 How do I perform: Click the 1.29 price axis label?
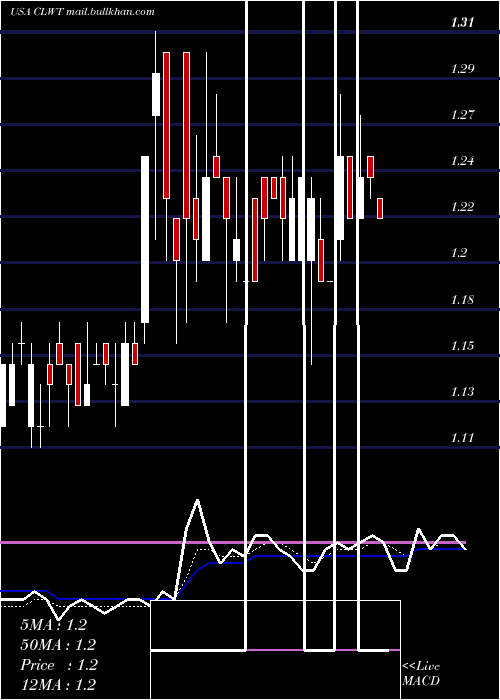[462, 69]
